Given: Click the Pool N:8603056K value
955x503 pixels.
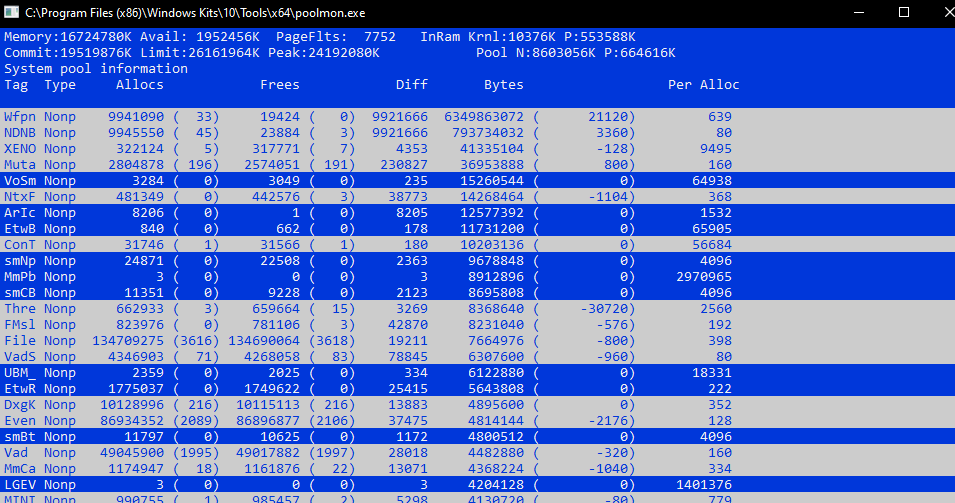Looking at the screenshot, I should (536, 52).
